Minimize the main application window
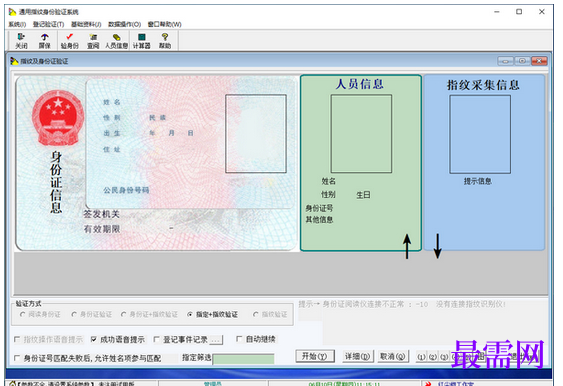The height and width of the screenshot is (386, 563). 497,12
